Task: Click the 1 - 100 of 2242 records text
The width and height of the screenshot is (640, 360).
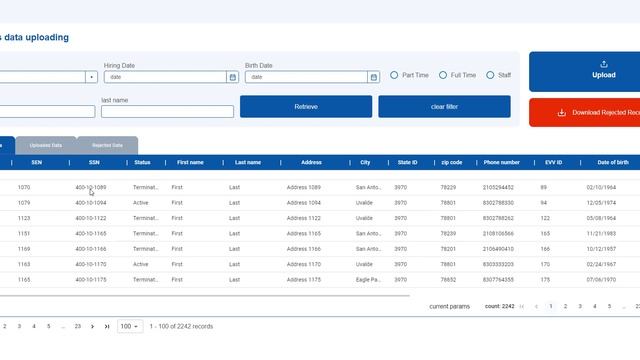Action: [x=181, y=327]
